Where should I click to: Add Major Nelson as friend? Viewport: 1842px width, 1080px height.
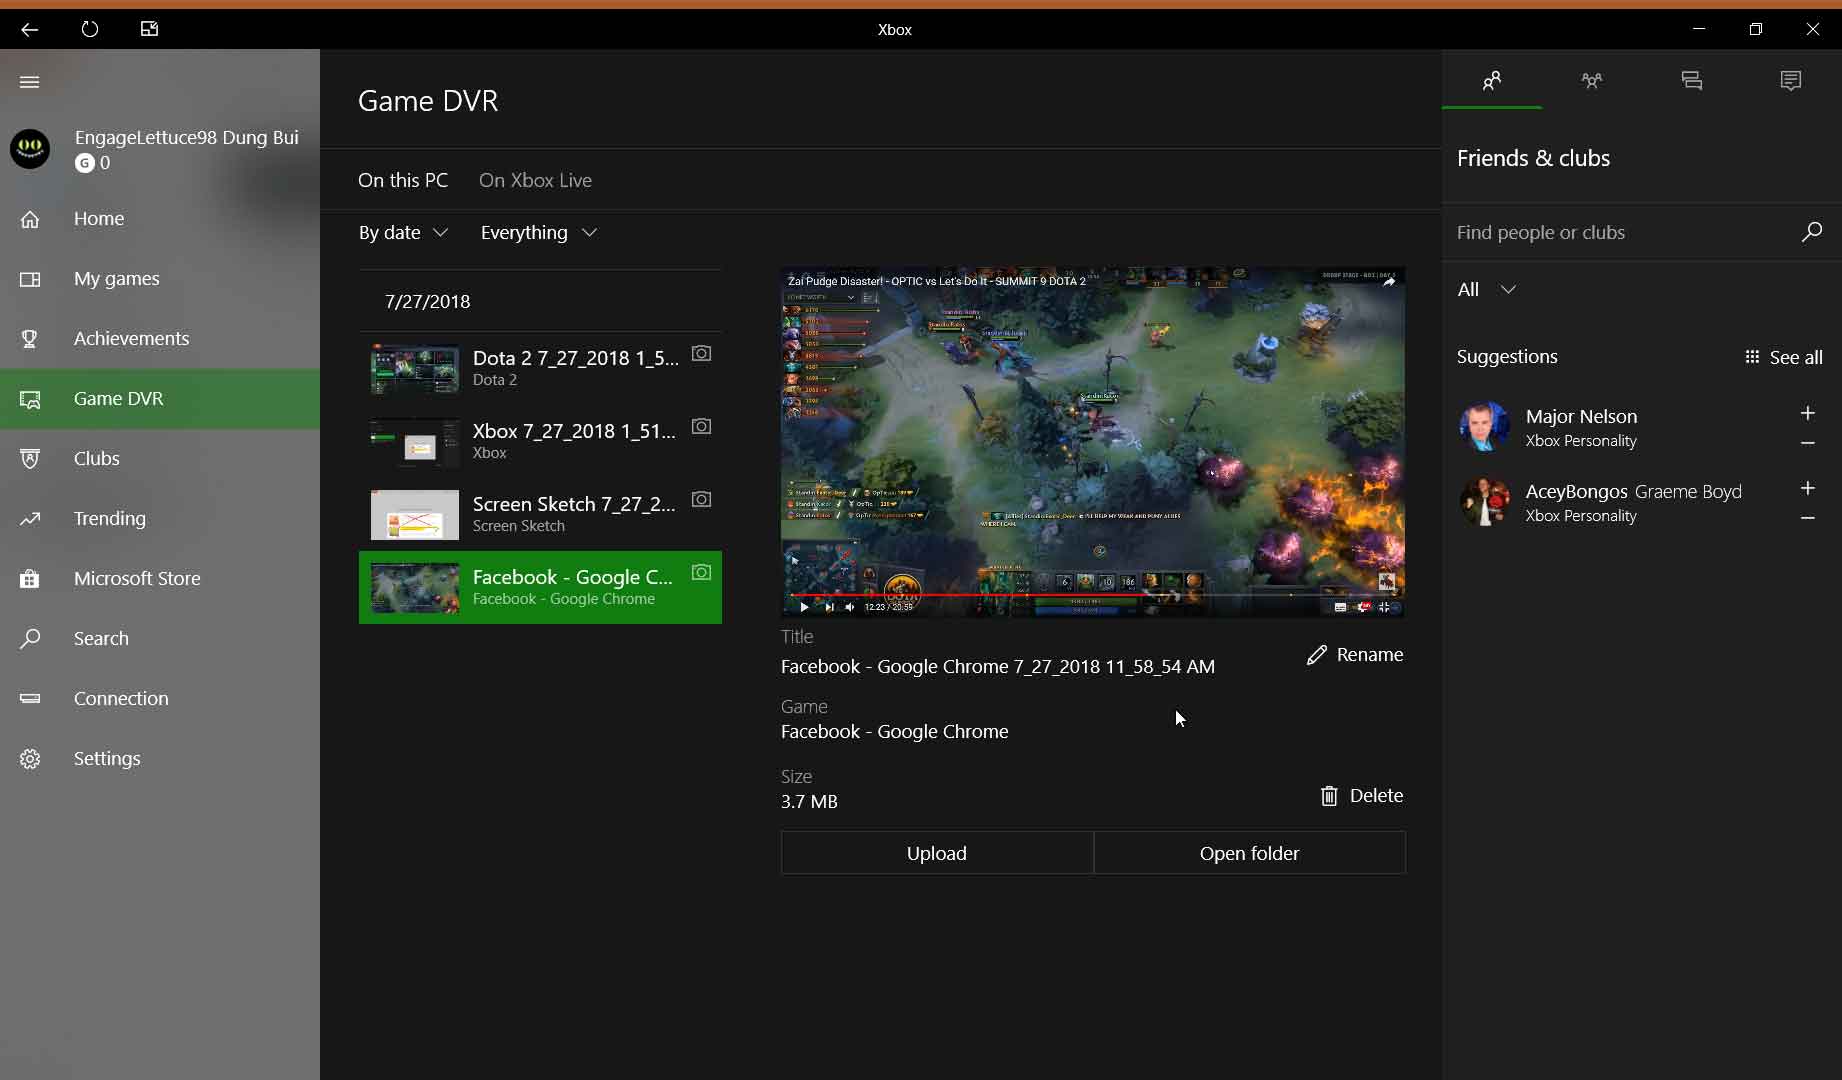(1807, 413)
